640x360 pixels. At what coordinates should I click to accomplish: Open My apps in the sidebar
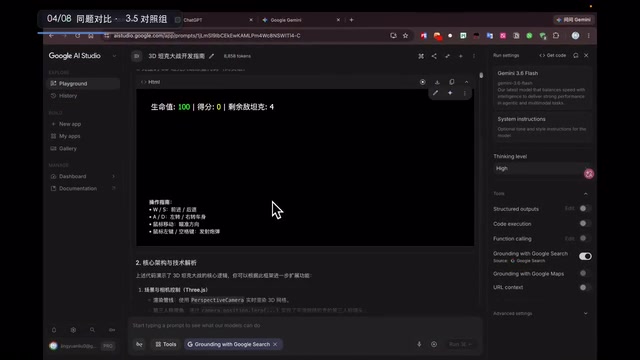click(69, 136)
